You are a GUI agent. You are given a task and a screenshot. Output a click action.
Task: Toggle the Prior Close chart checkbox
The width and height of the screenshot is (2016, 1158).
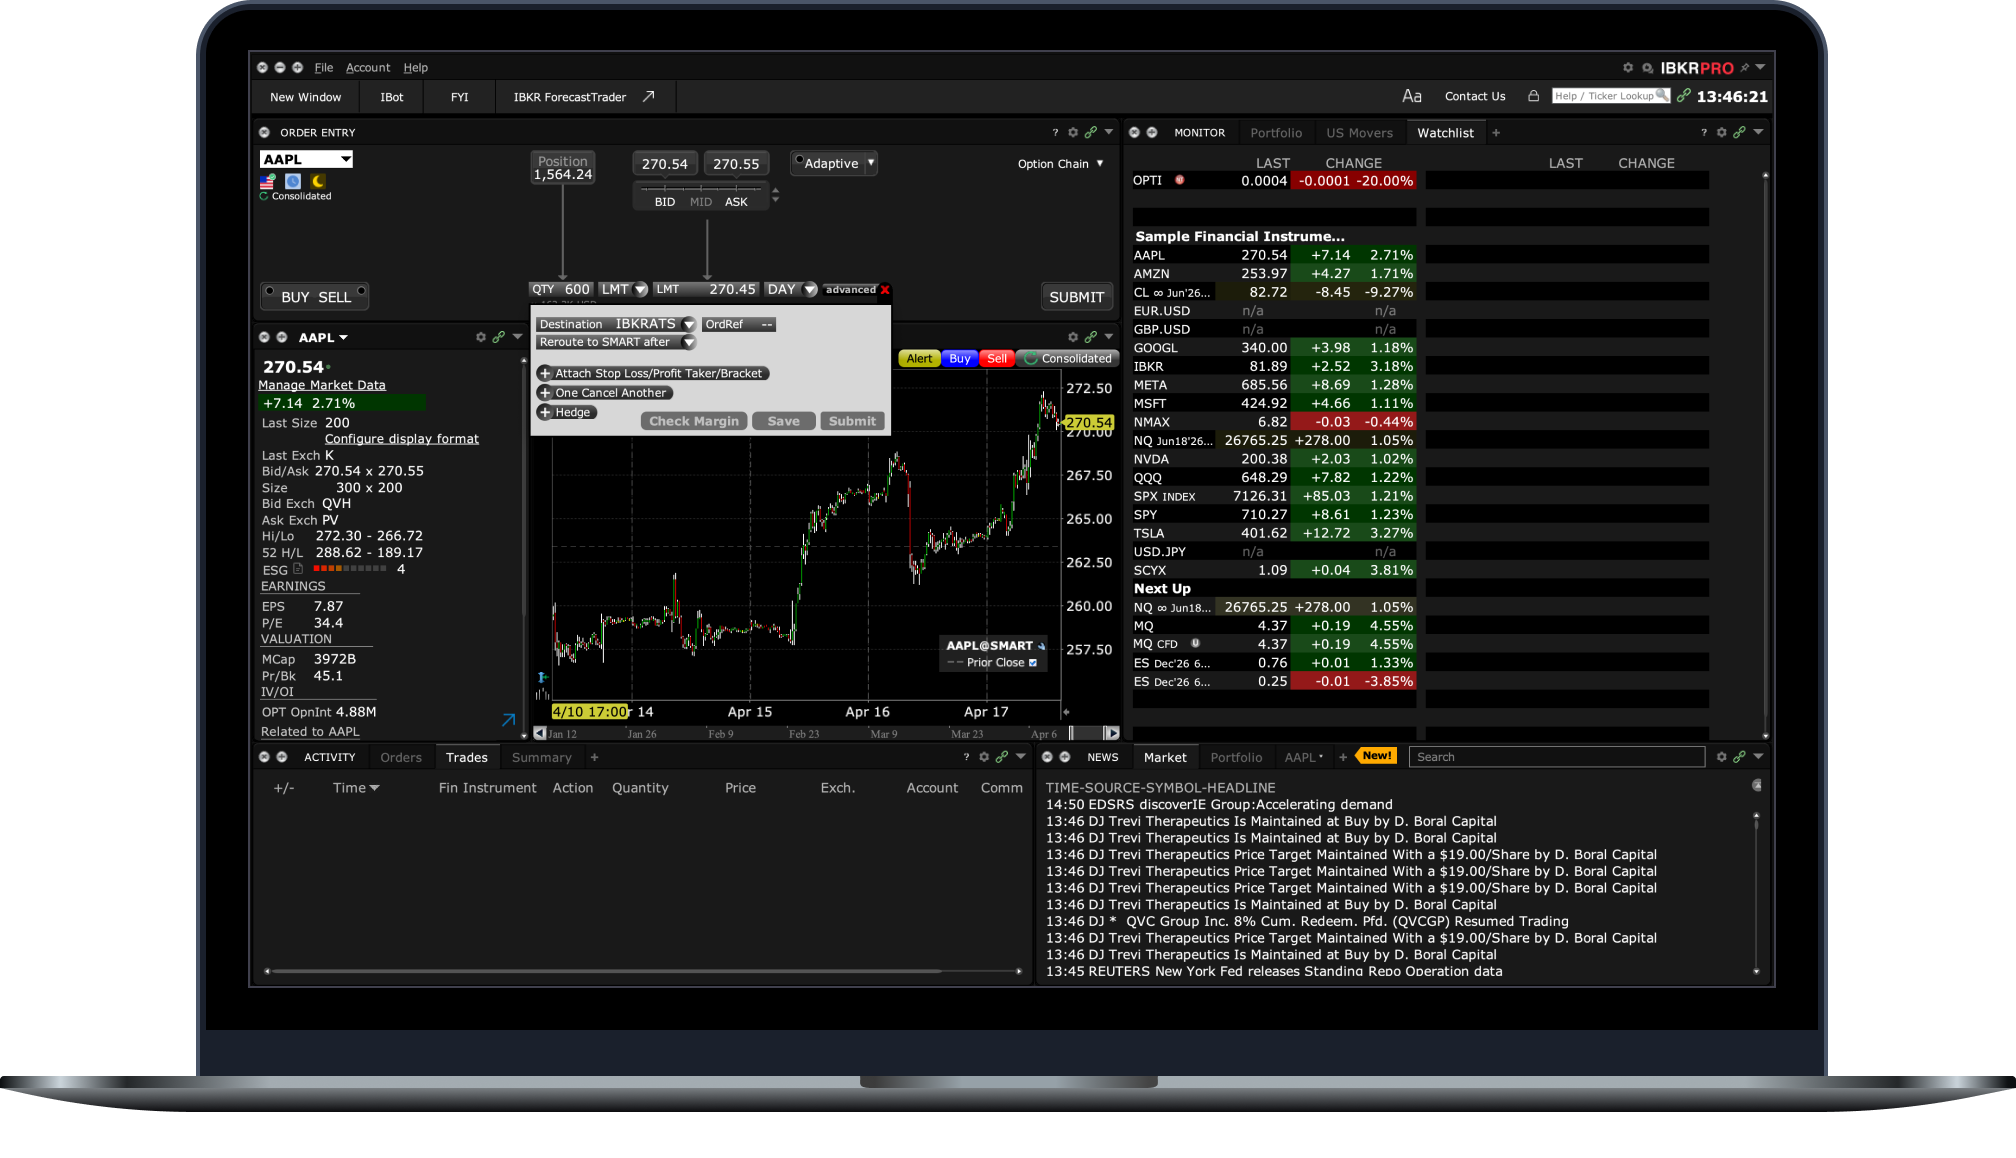coord(1033,663)
